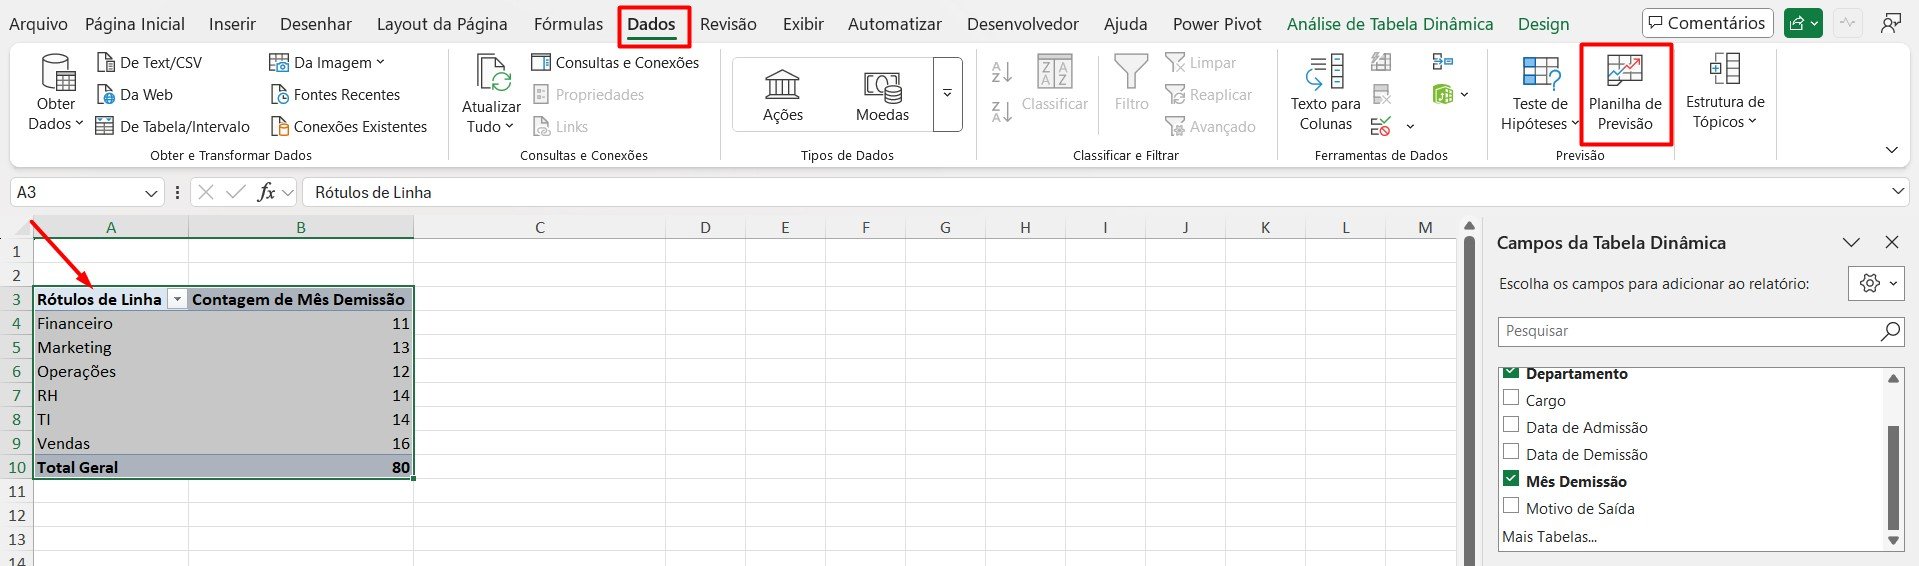
Task: Click Remove Duplicates icon
Action: [1381, 94]
